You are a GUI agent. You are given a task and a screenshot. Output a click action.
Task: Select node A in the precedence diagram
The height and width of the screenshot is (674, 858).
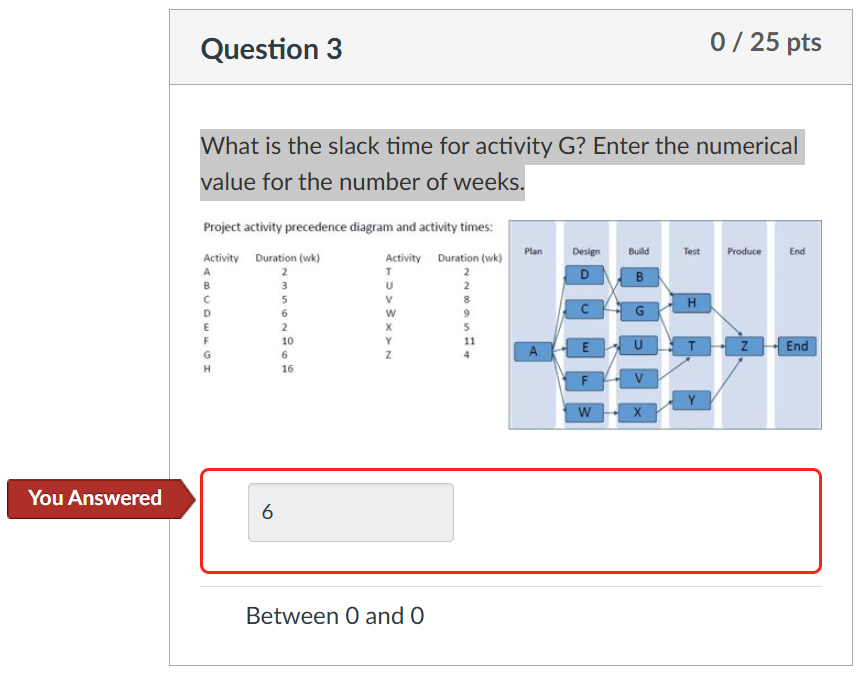(x=533, y=351)
